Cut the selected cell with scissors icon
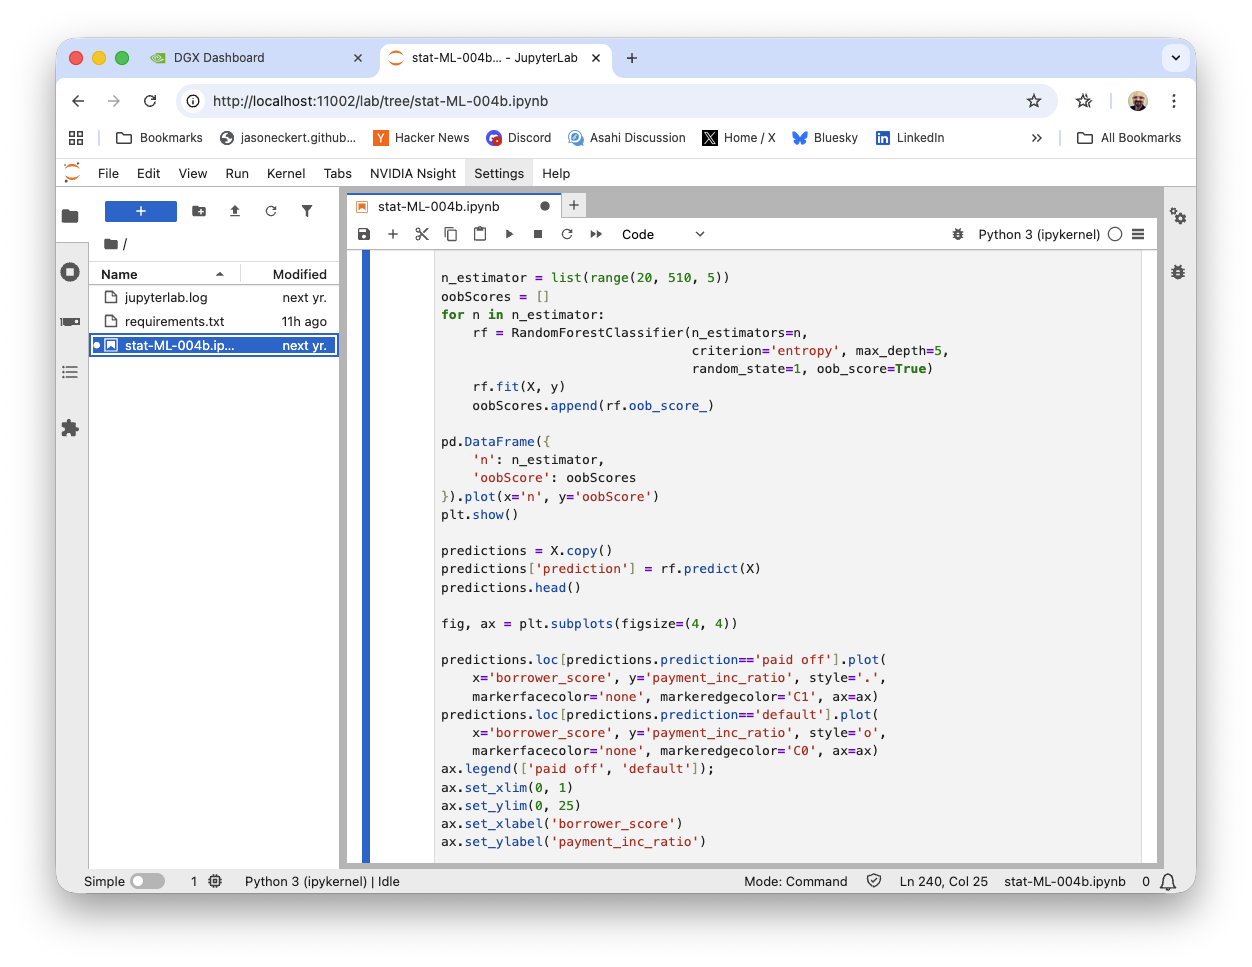 pos(422,234)
